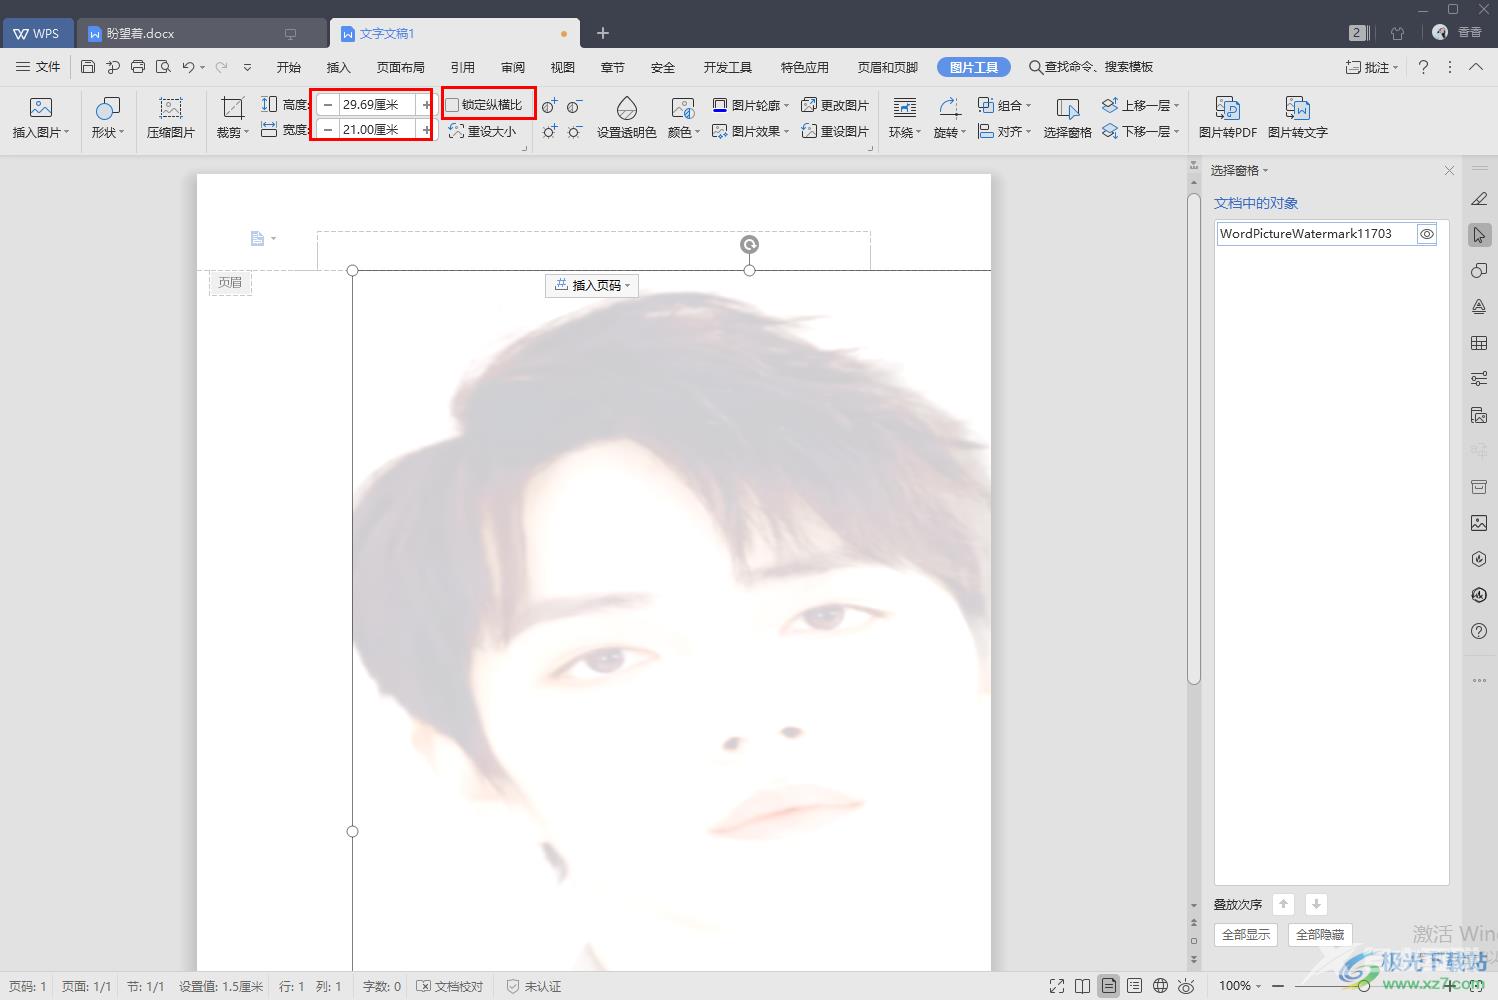Switch to the 页眉和页脚 tab

[887, 67]
